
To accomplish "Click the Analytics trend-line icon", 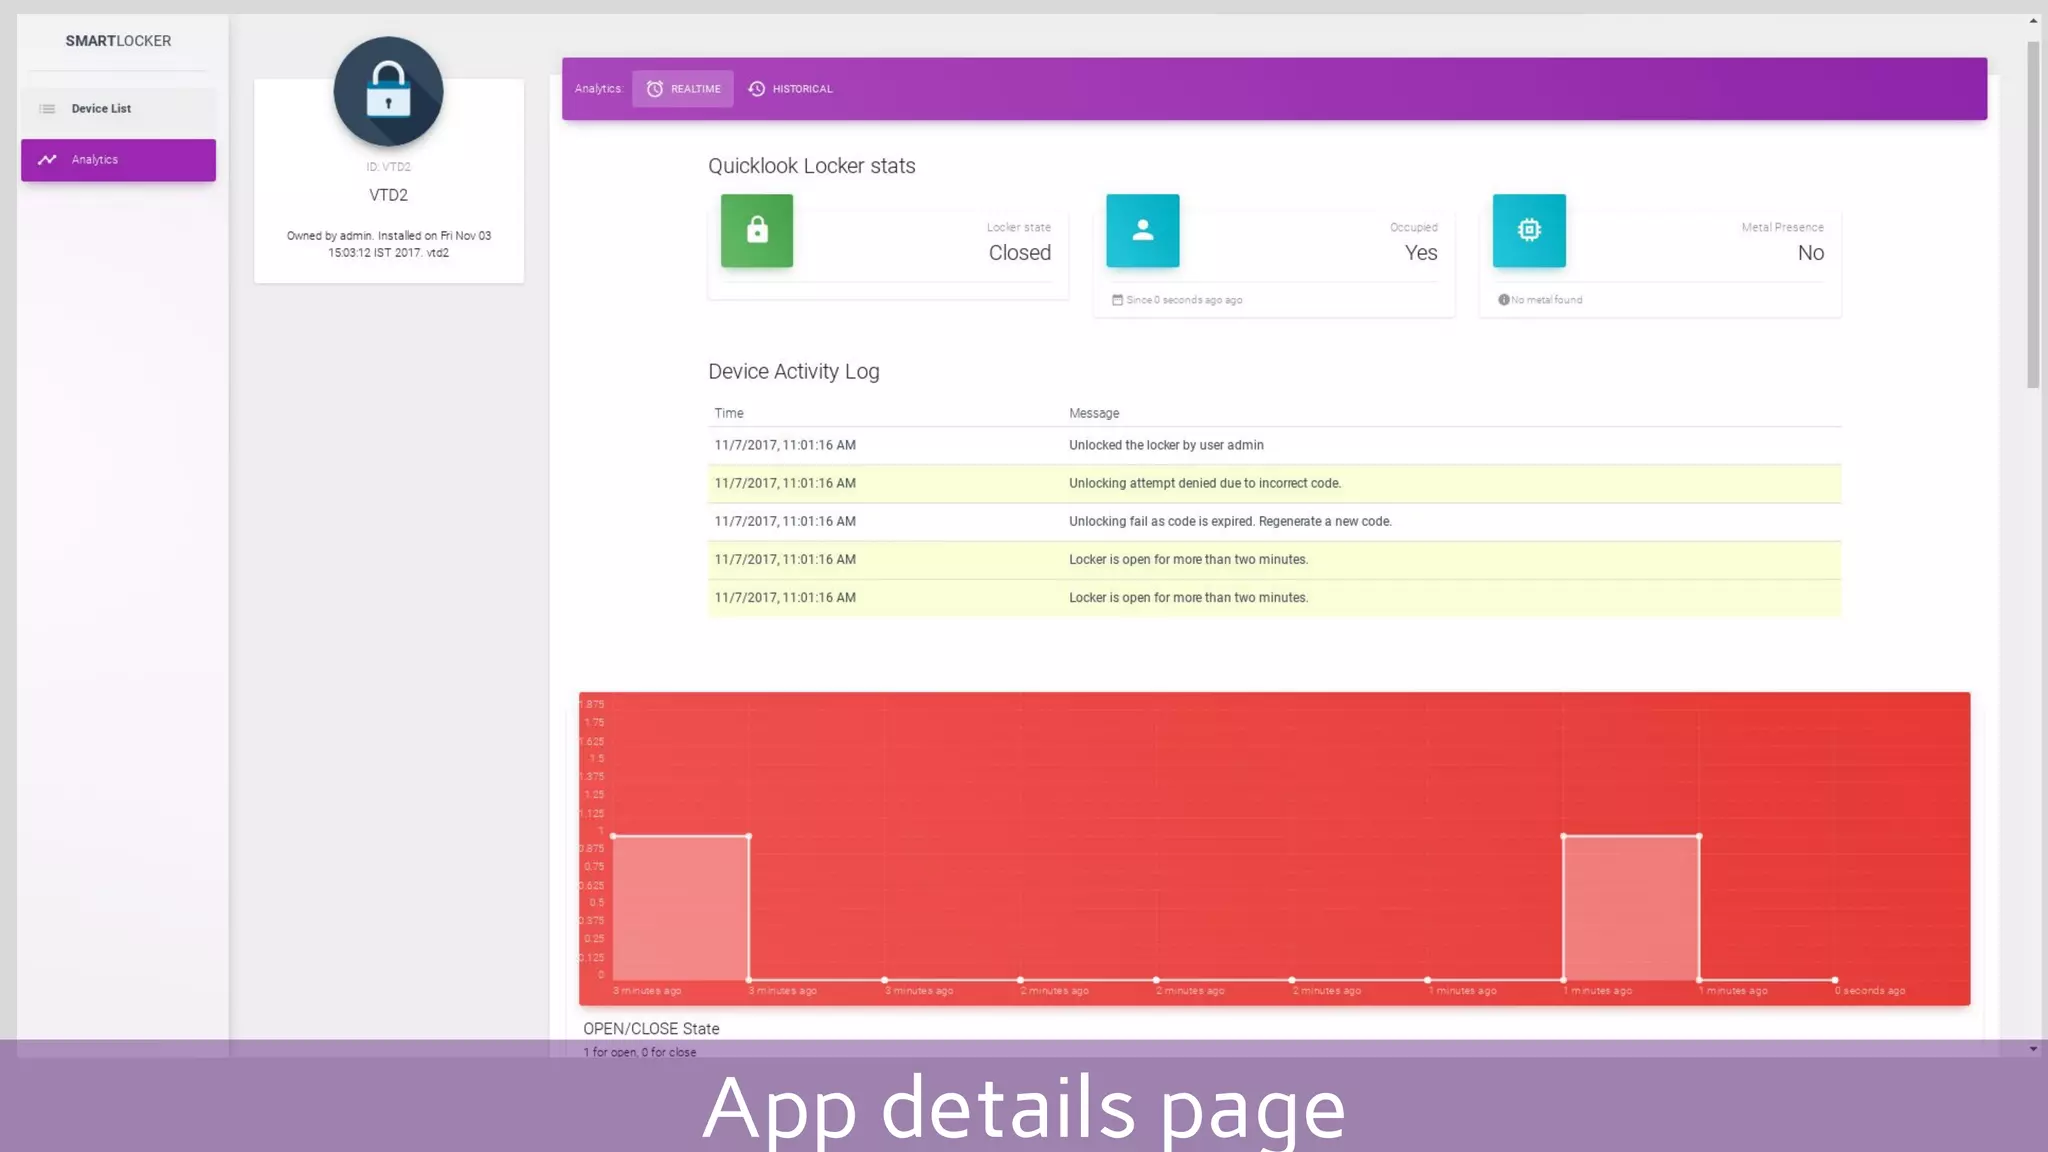I will (x=47, y=160).
